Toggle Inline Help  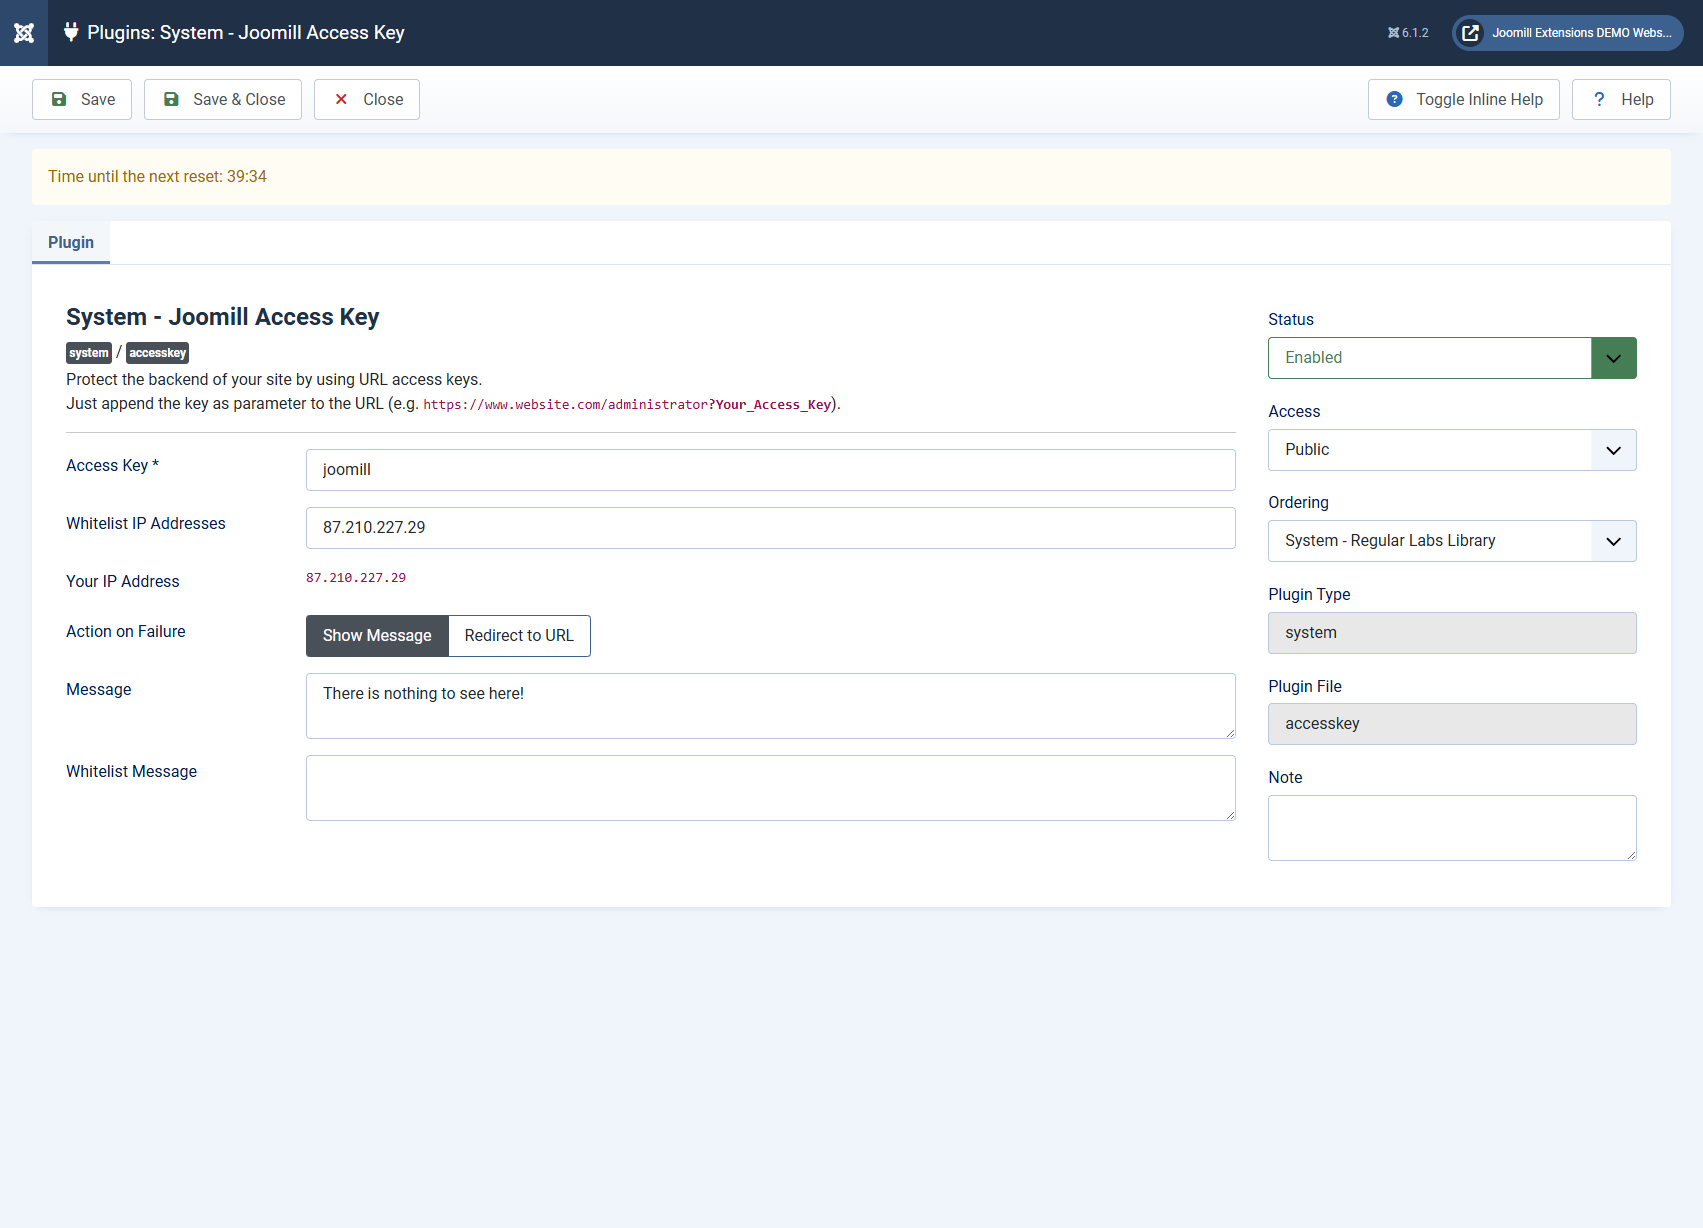click(1464, 100)
